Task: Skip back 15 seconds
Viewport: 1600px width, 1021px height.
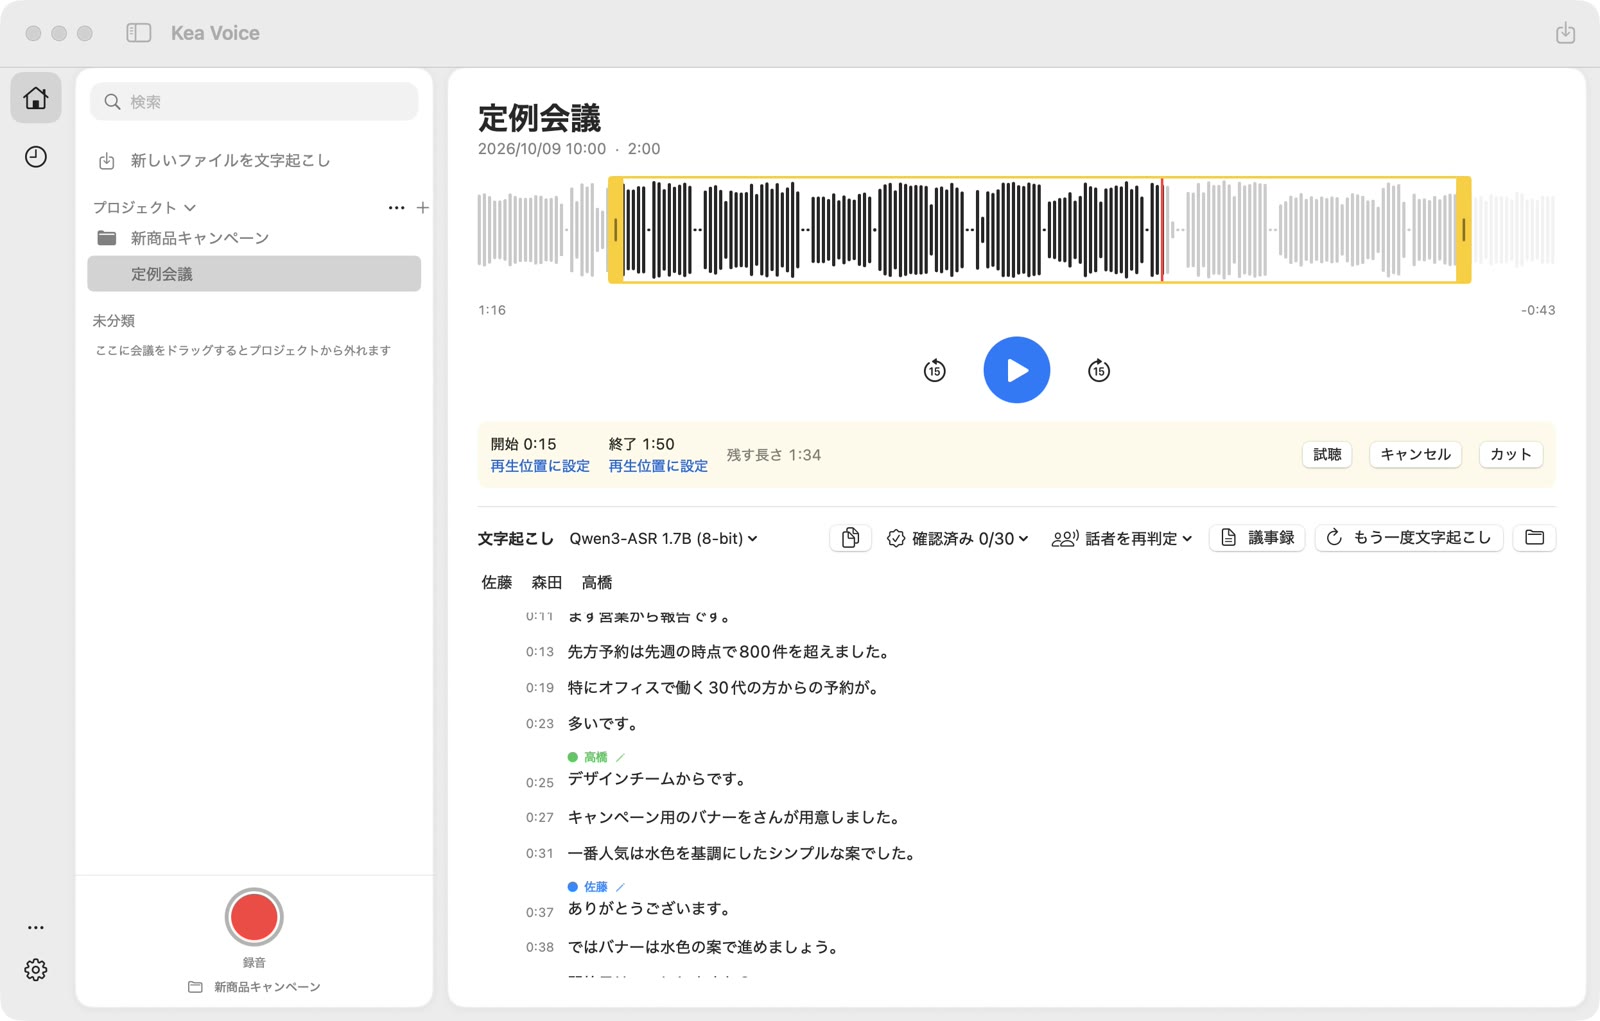Action: tap(934, 370)
